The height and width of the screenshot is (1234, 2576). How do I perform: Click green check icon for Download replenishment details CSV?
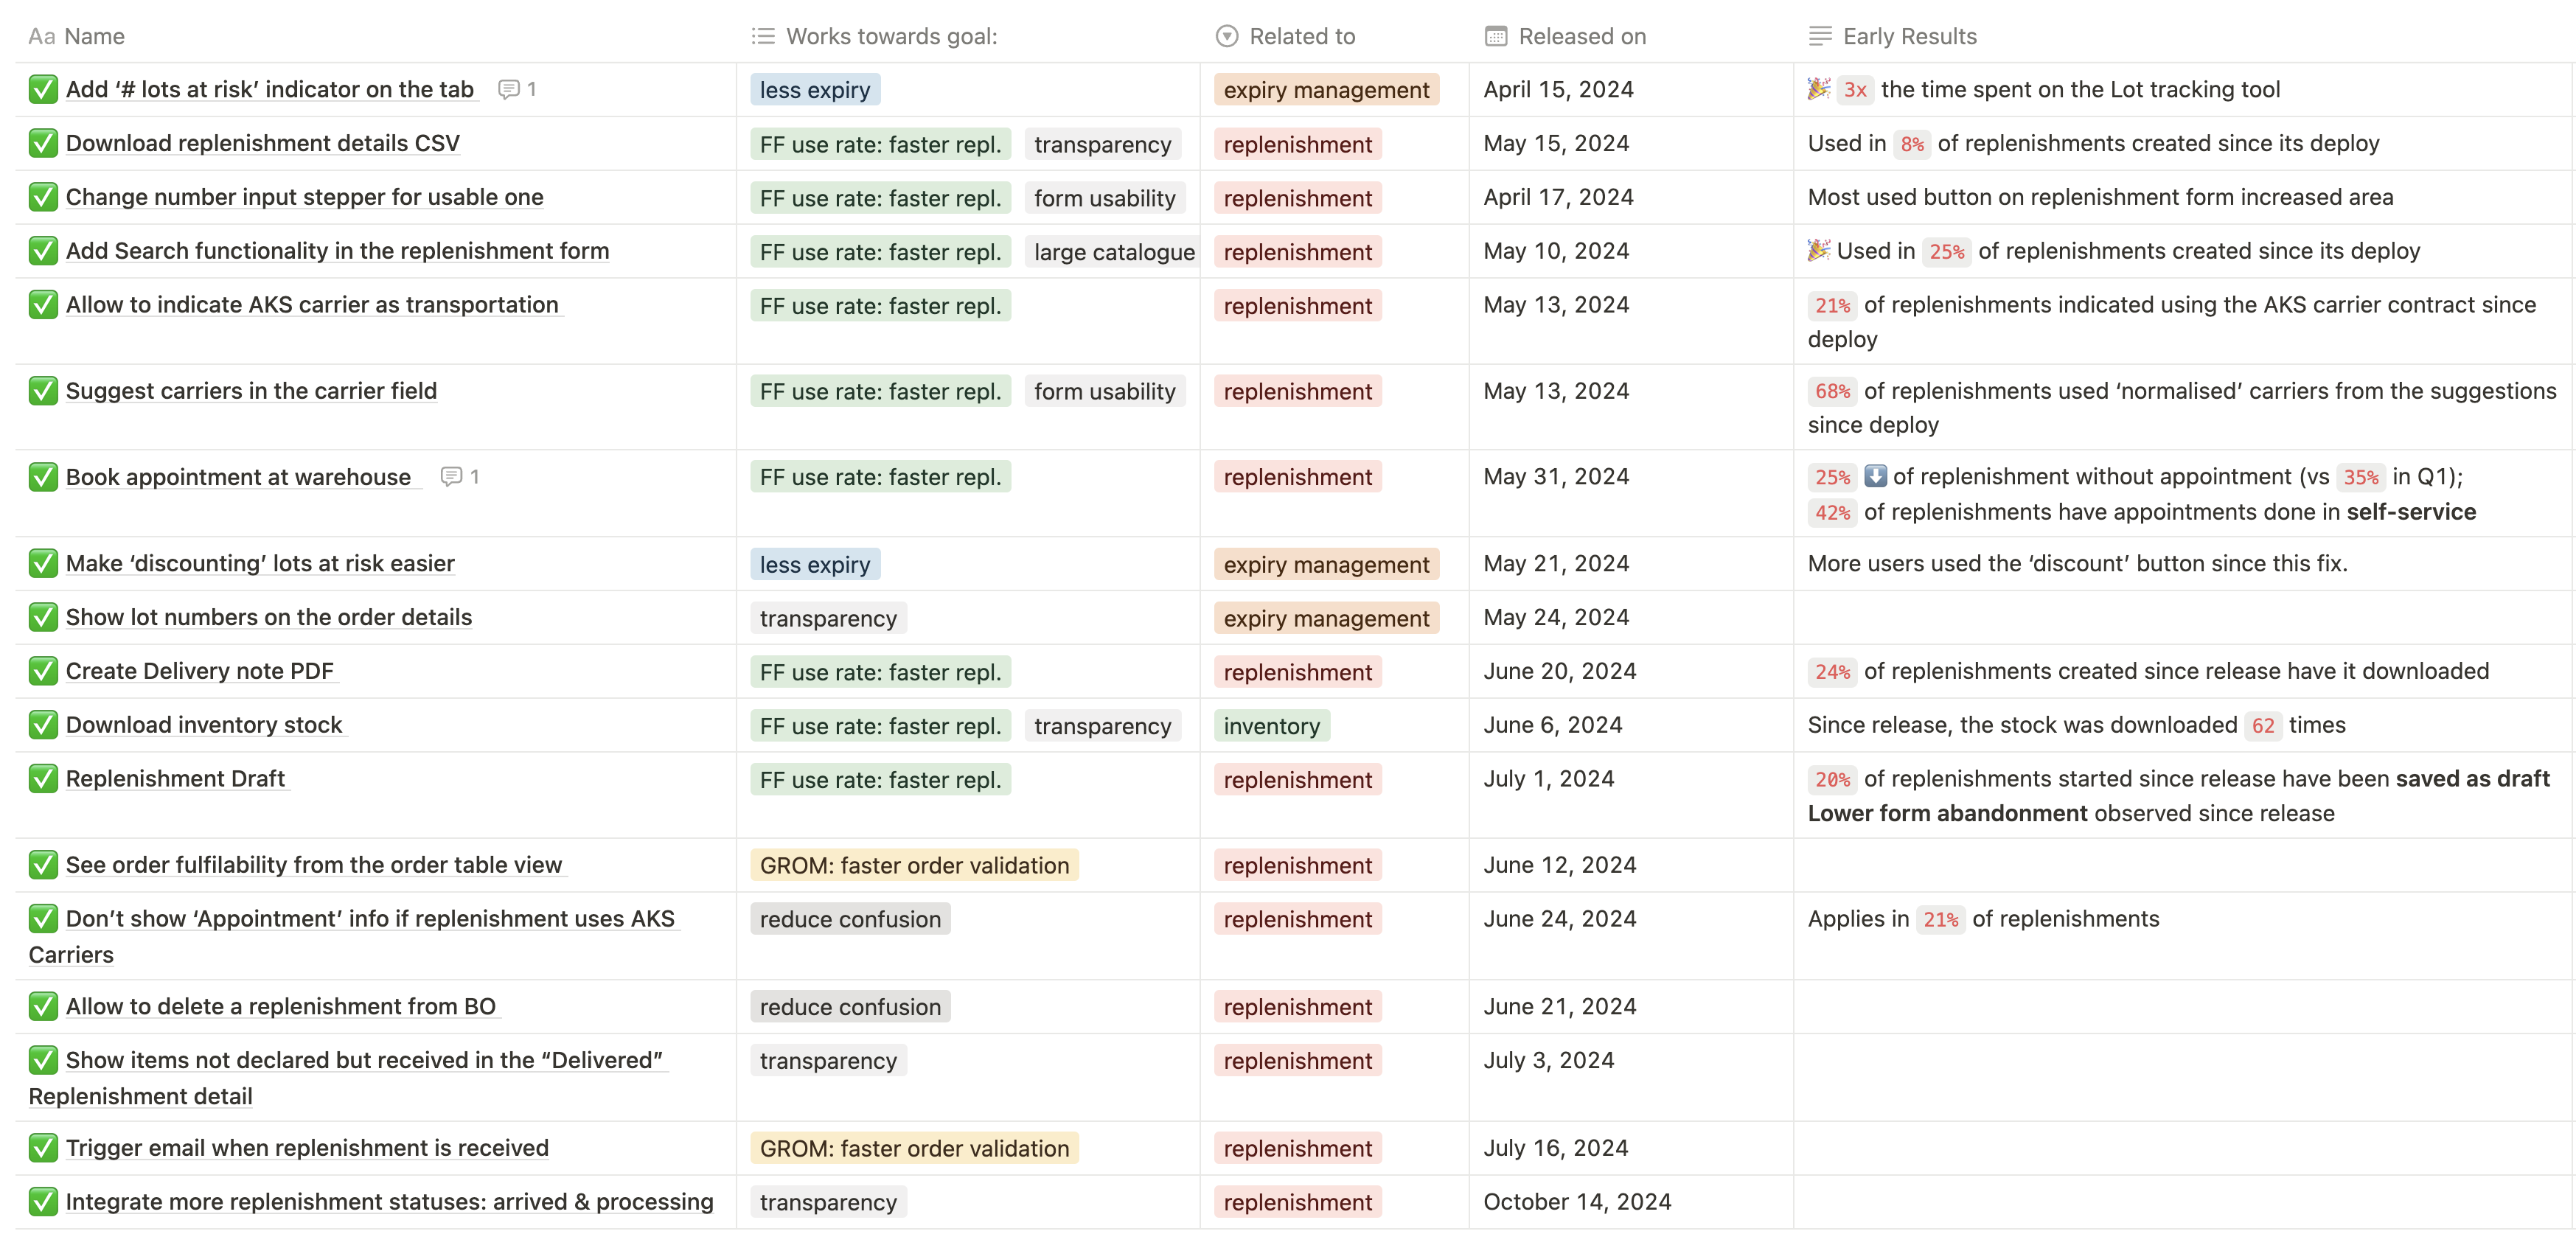tap(43, 143)
